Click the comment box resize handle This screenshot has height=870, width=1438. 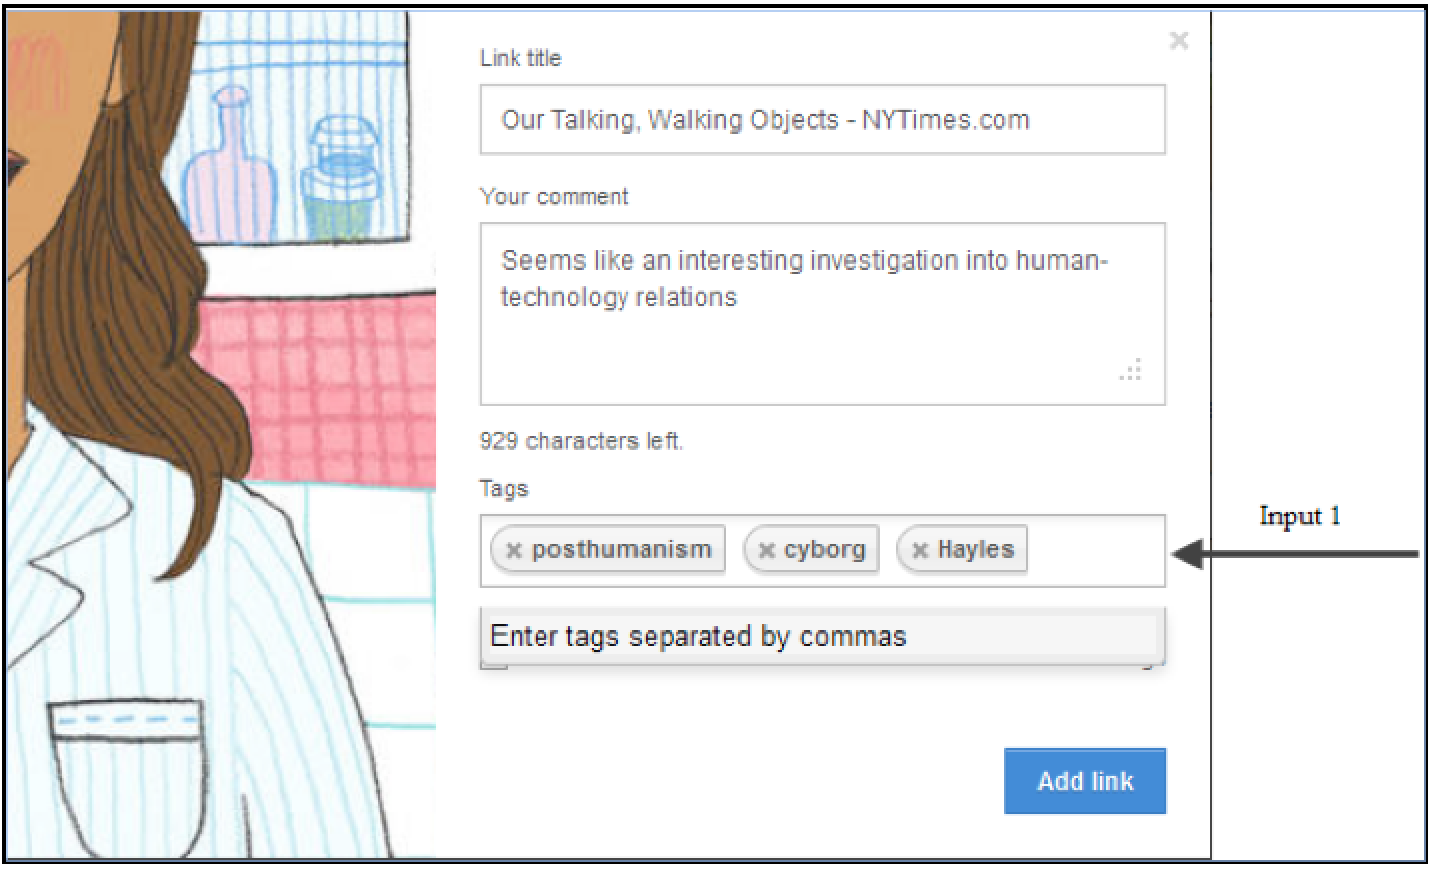1131,370
